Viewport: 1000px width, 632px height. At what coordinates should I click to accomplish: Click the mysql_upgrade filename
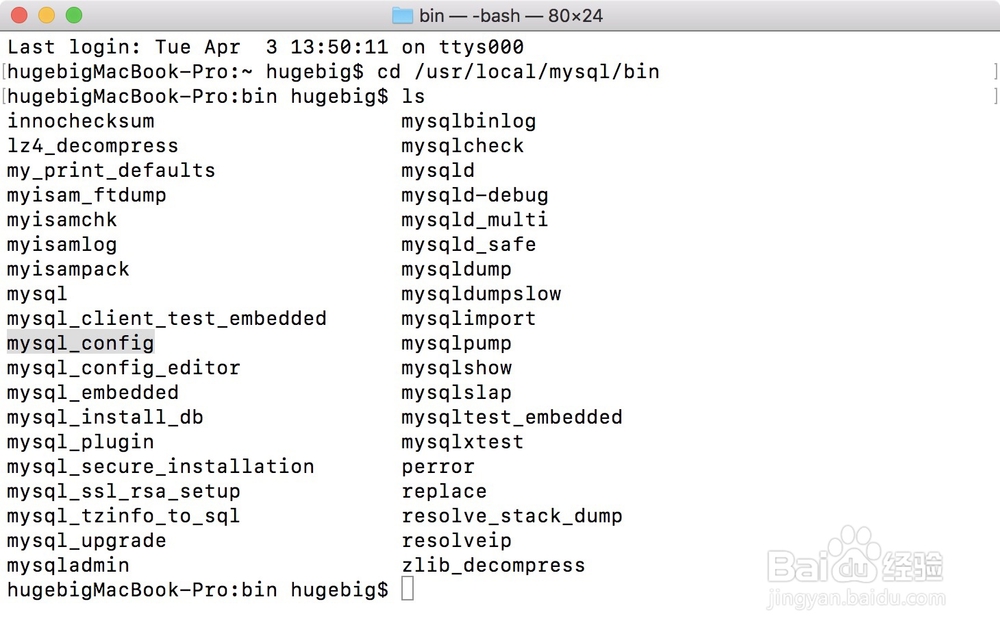87,540
